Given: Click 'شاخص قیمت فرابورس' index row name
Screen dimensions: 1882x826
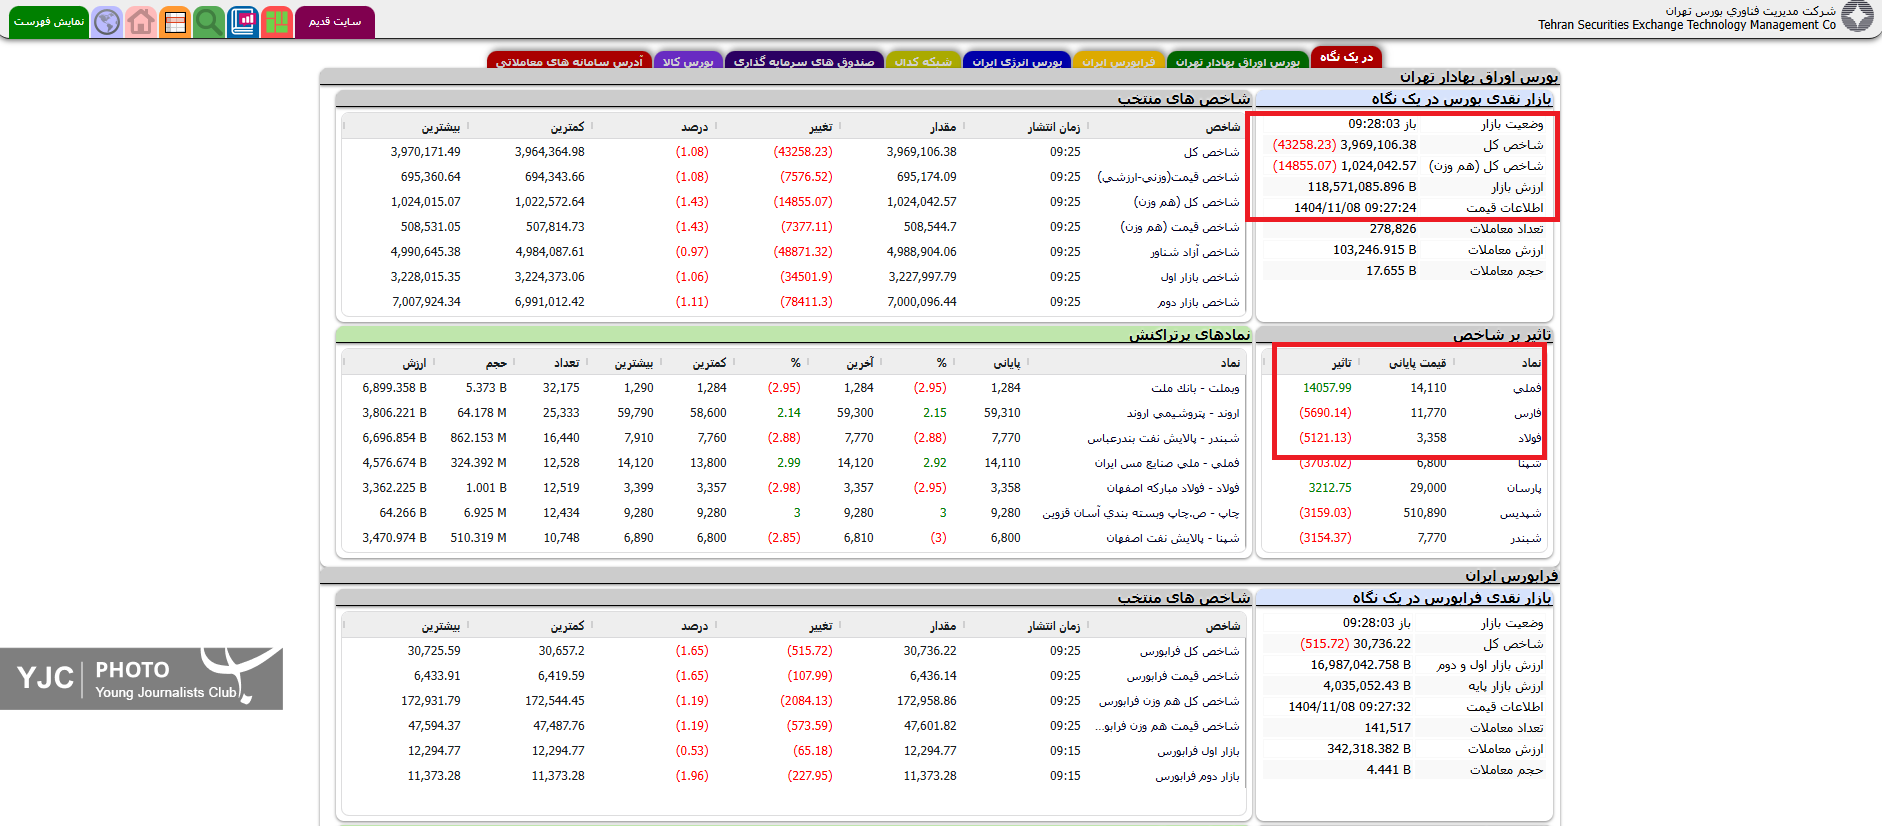Looking at the screenshot, I should coord(1183,676).
